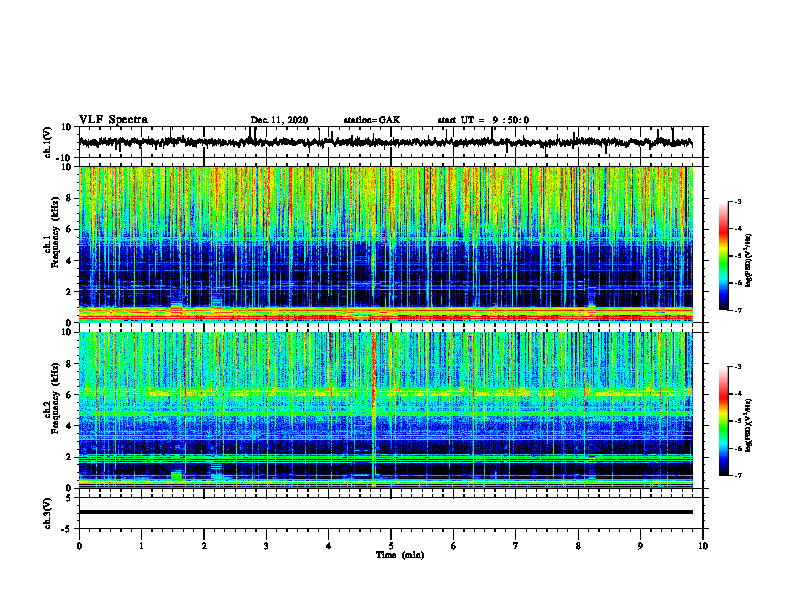Click inside the ch.2 spectrogram panel
This screenshot has width=792, height=612.
(x=386, y=410)
